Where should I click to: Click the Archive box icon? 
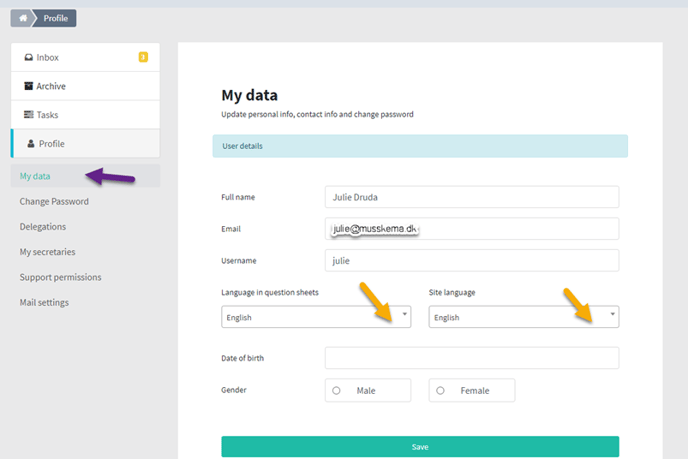tap(29, 86)
